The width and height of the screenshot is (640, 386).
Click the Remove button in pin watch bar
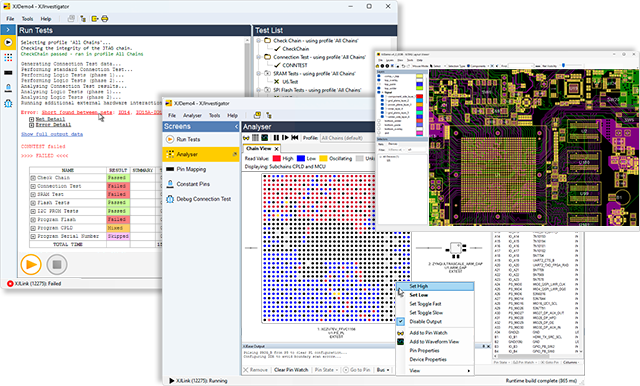coord(256,370)
